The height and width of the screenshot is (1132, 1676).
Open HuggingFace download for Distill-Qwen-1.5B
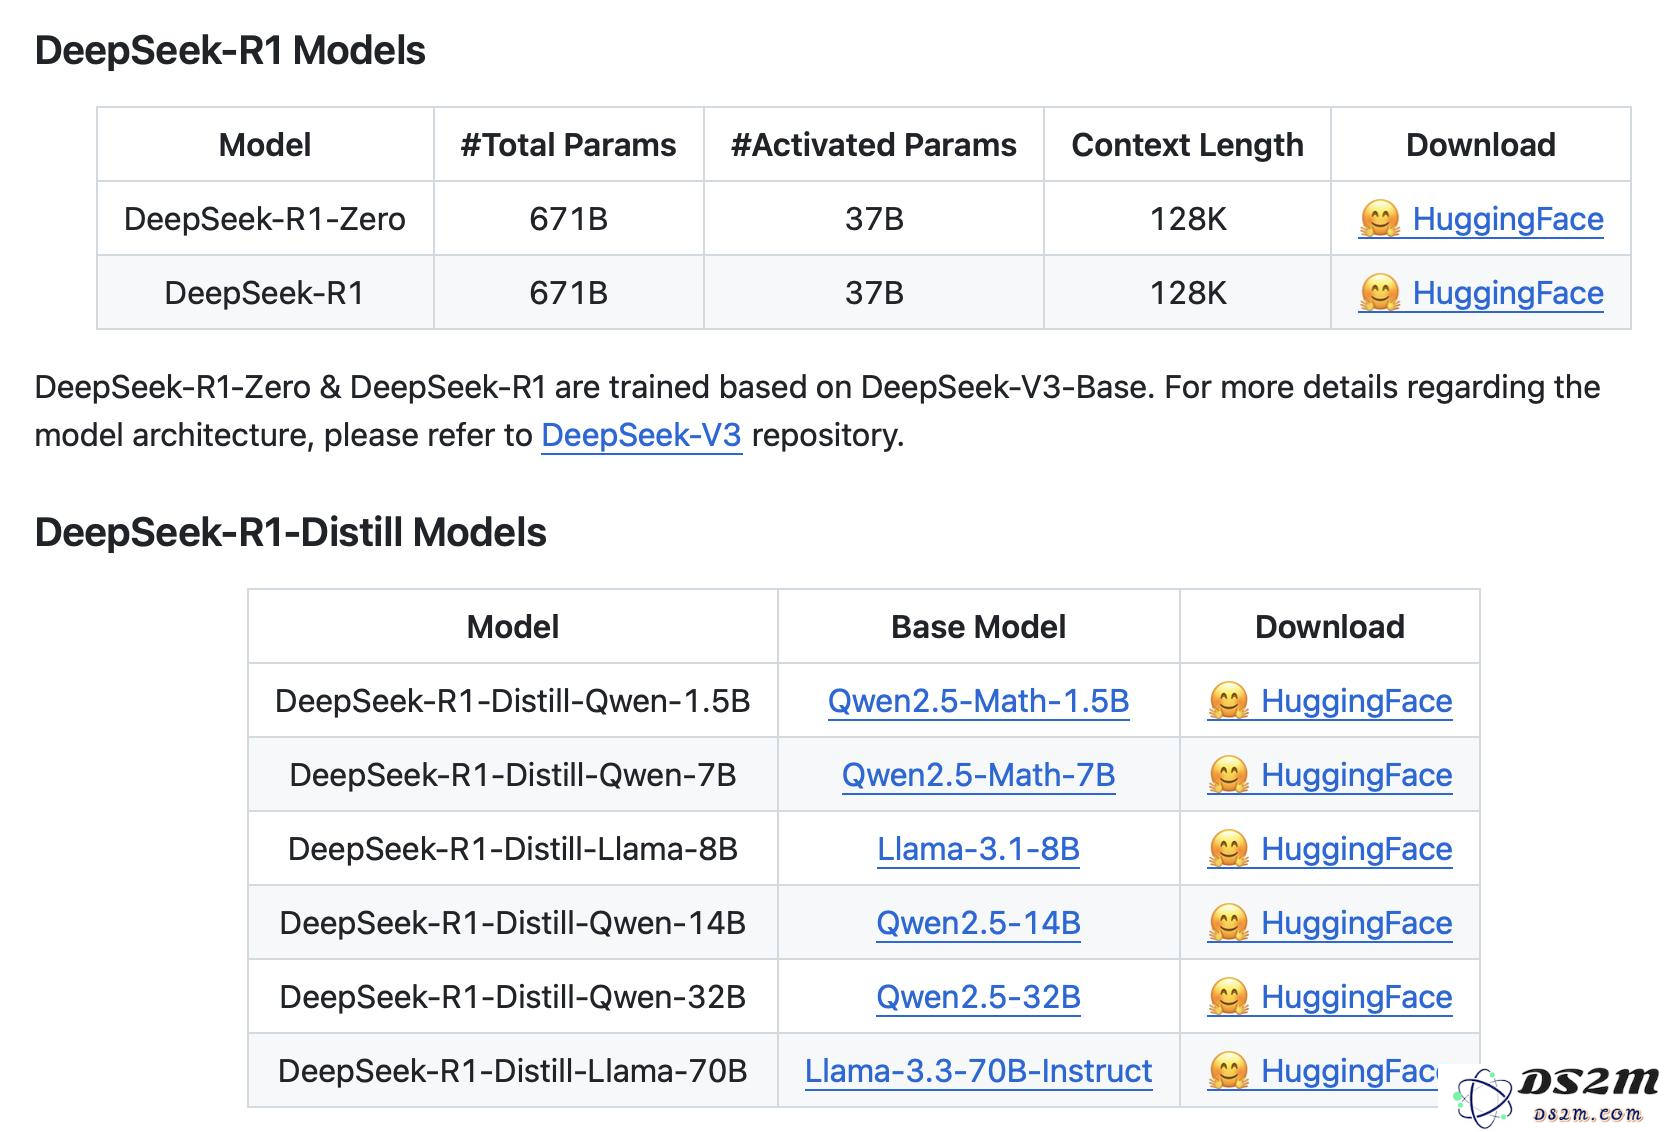click(x=1330, y=701)
